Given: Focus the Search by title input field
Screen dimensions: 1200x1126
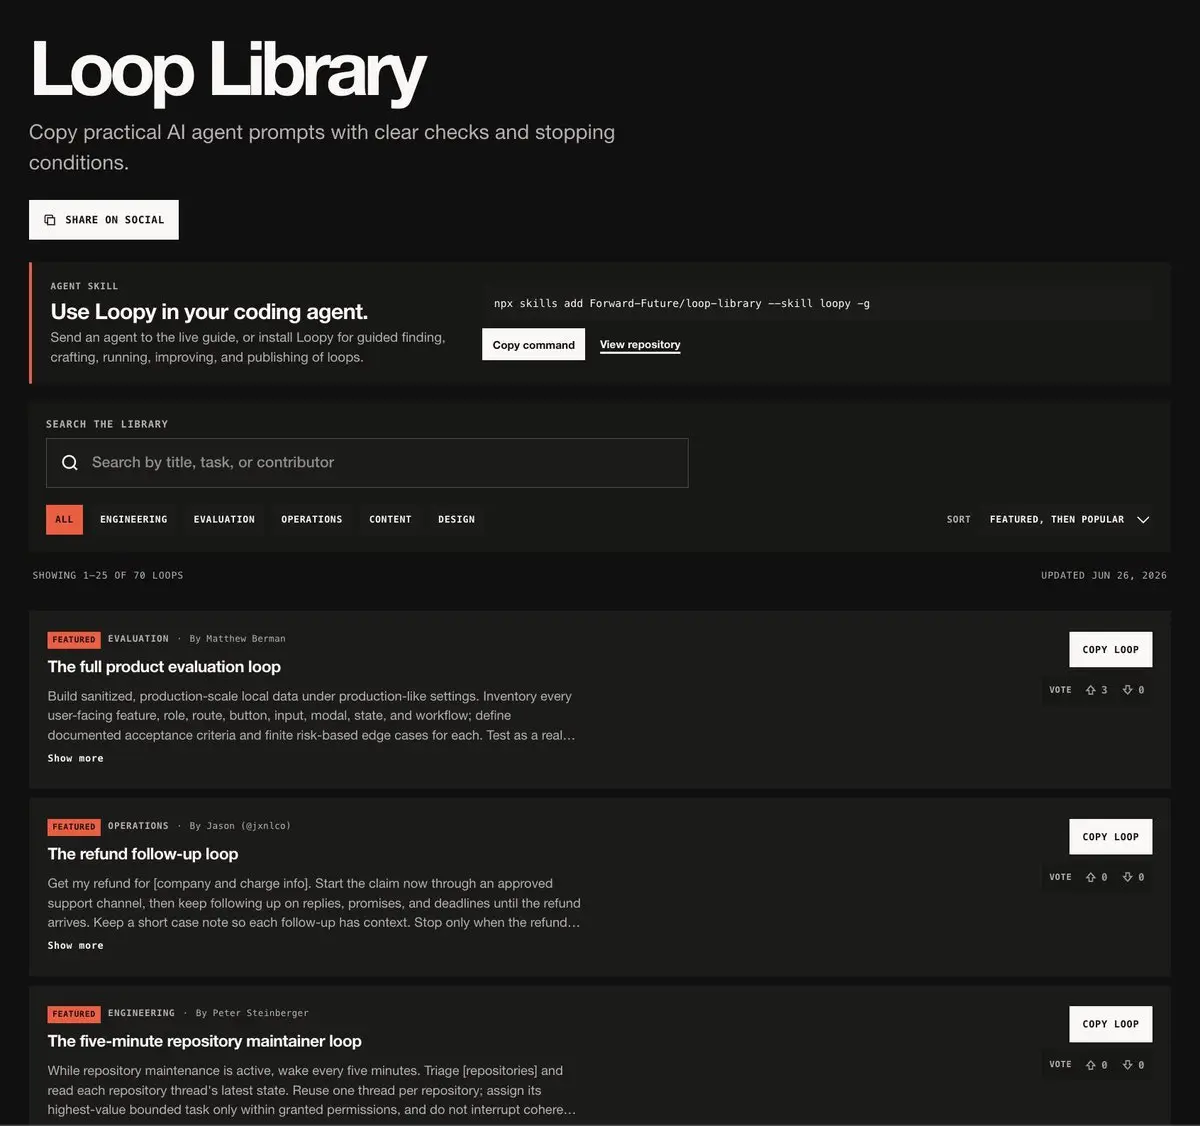Looking at the screenshot, I should click(x=367, y=463).
